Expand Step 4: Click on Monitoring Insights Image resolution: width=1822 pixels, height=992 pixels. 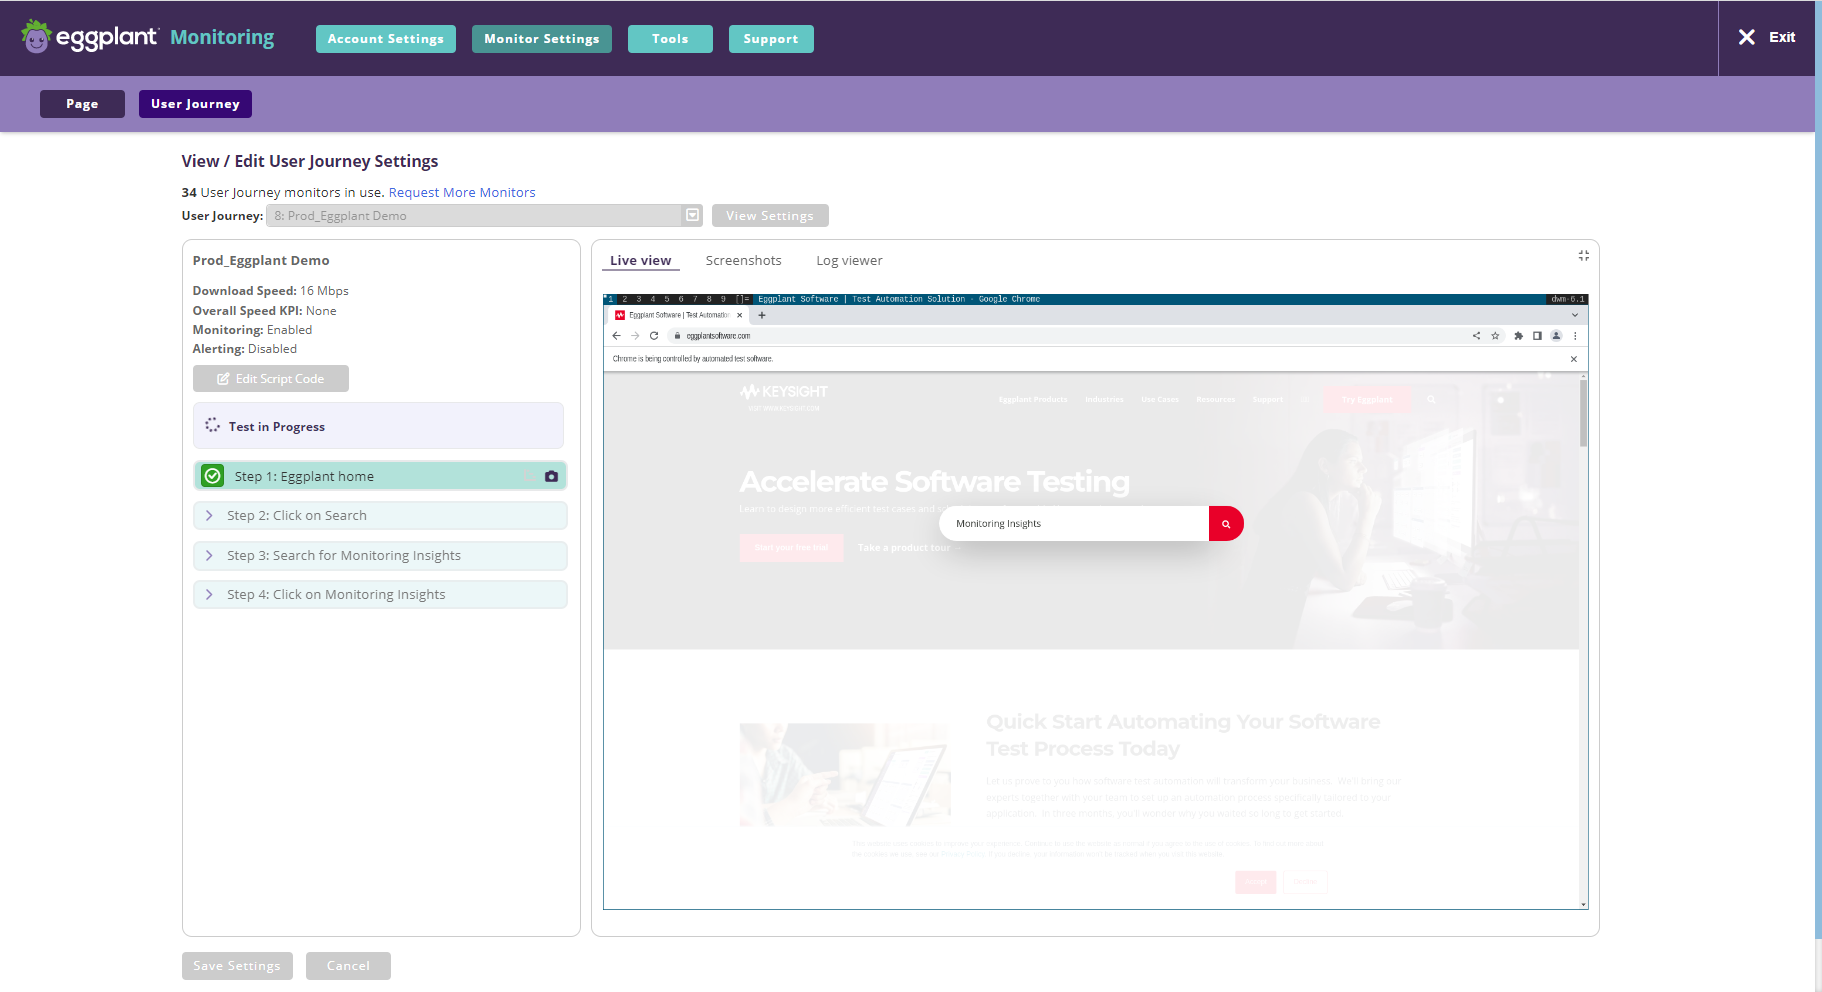coord(380,594)
